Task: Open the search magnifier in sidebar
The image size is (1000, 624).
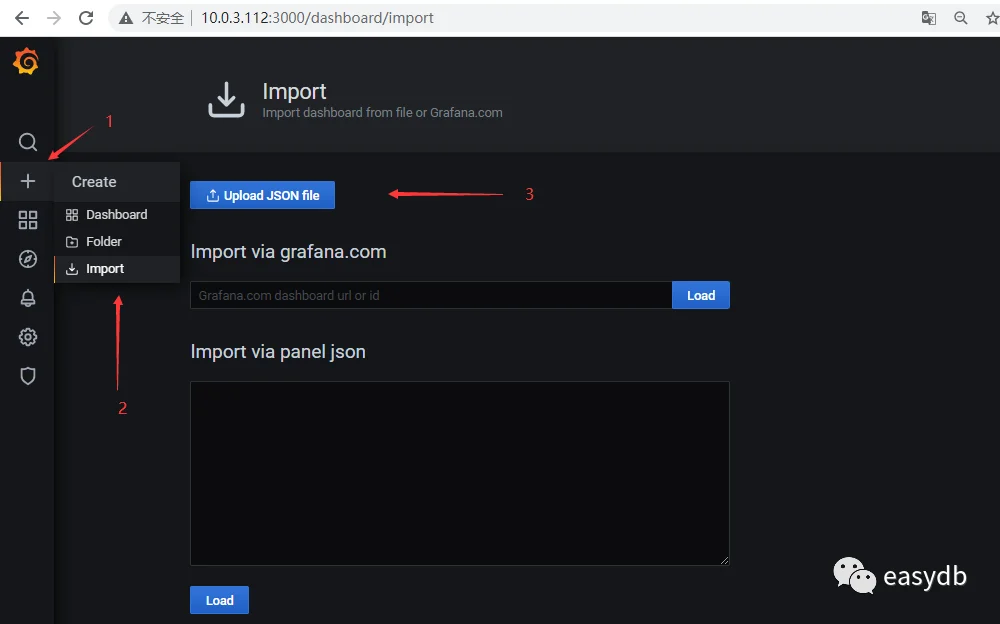Action: [x=27, y=142]
